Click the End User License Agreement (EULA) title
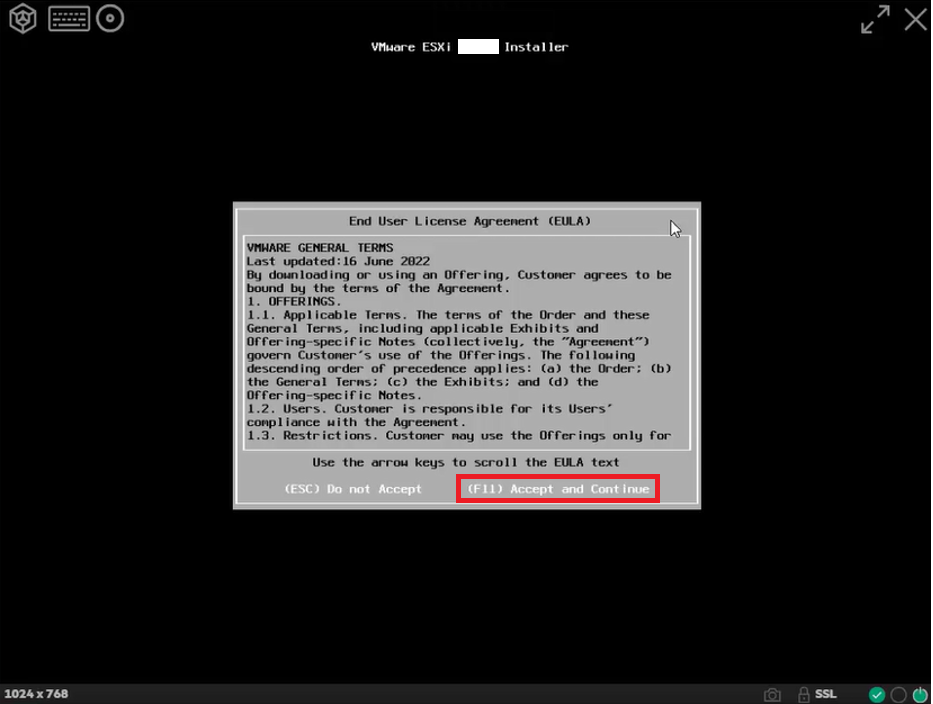 tap(469, 221)
